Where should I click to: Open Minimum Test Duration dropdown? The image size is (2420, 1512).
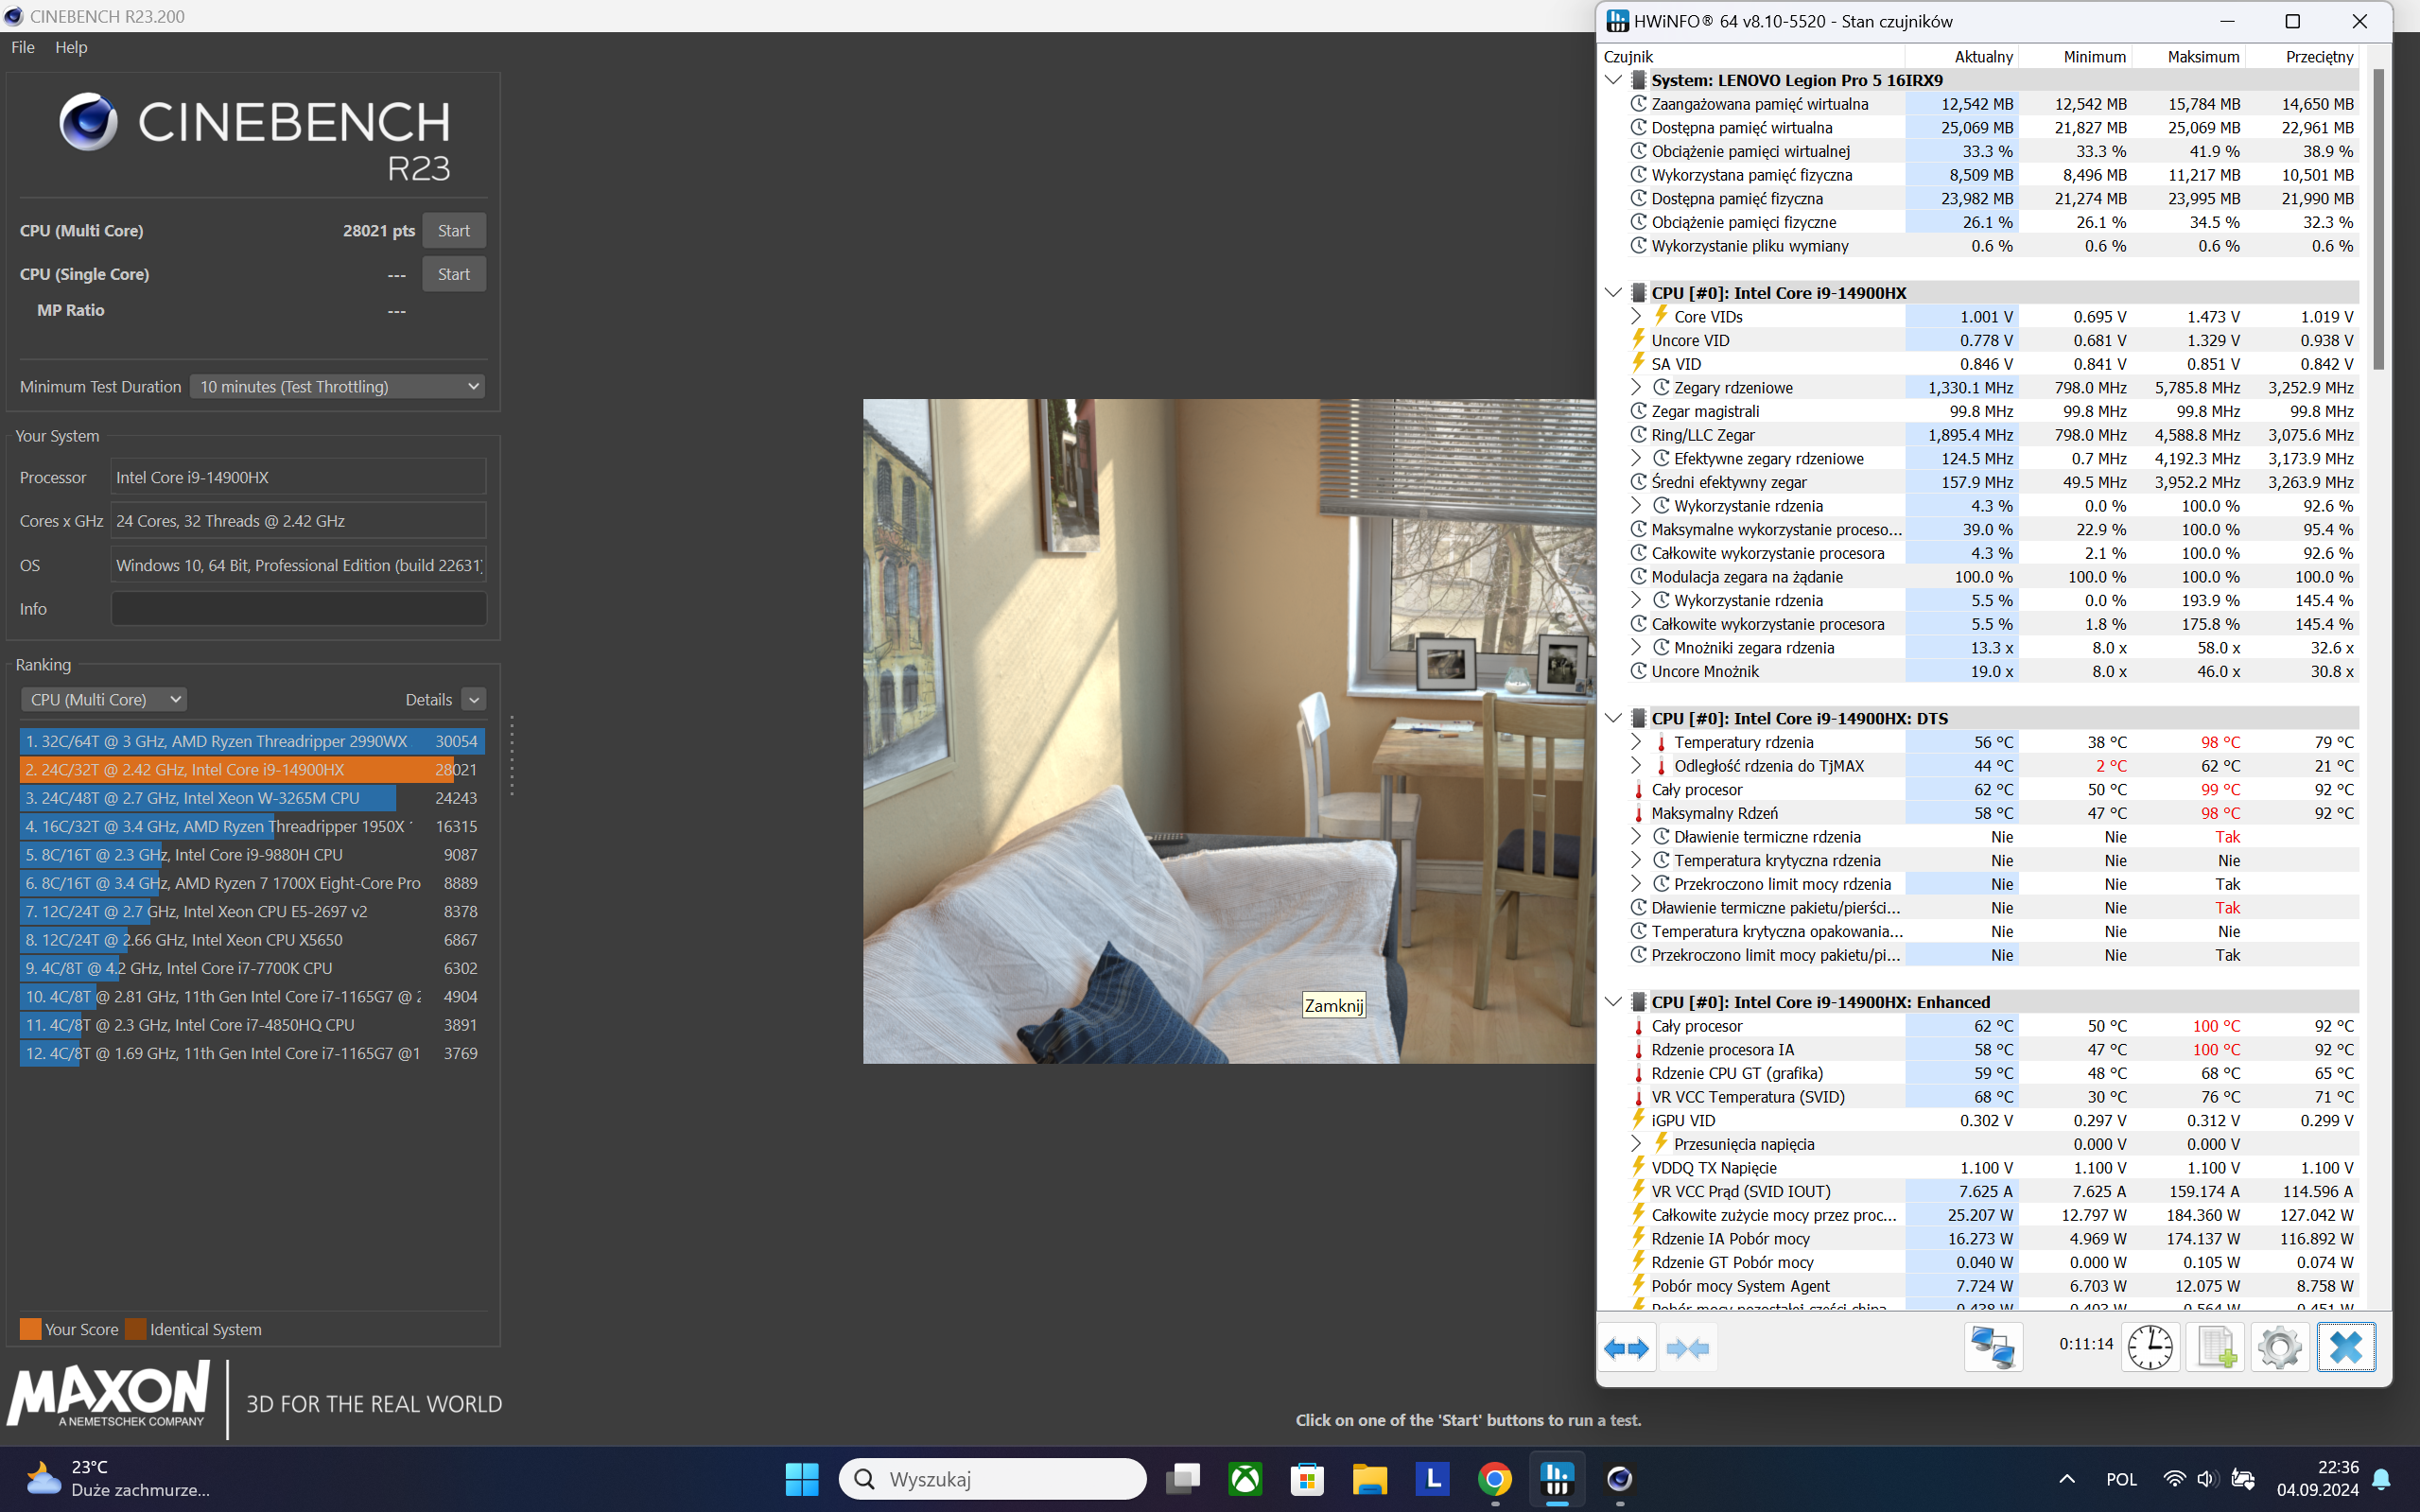coord(338,387)
